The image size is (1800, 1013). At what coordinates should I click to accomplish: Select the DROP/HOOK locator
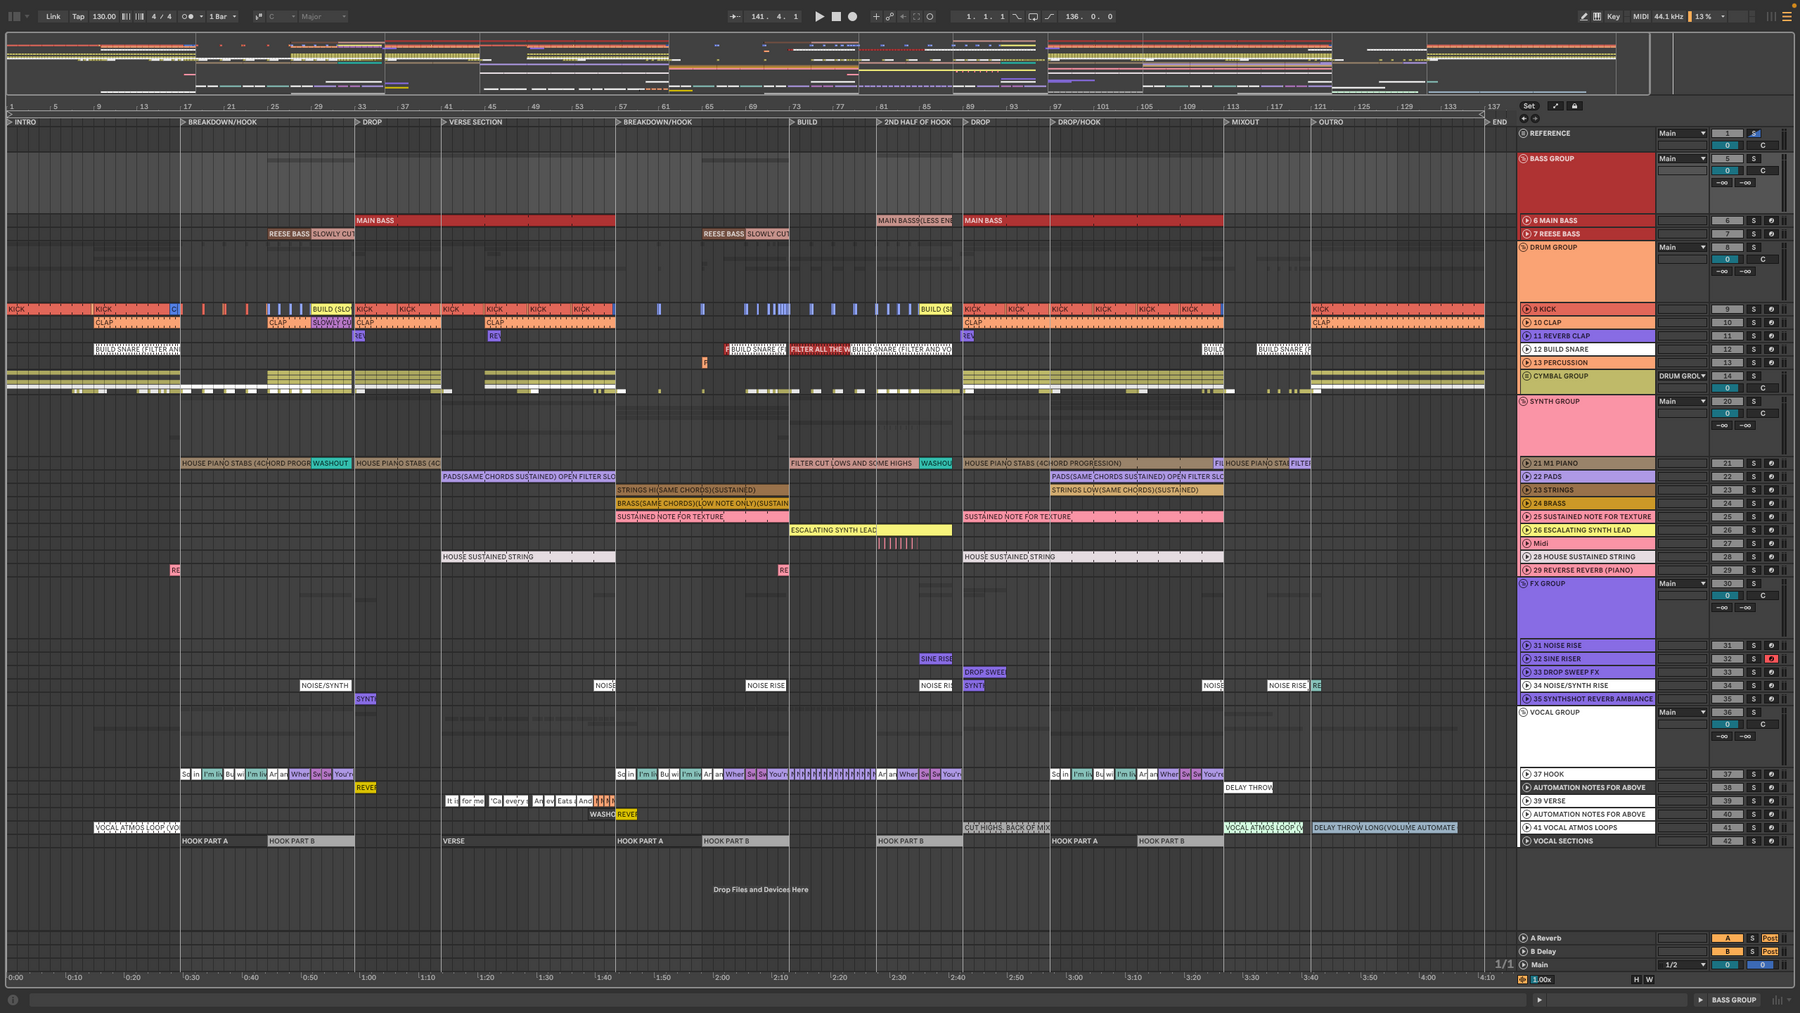click(x=1078, y=122)
